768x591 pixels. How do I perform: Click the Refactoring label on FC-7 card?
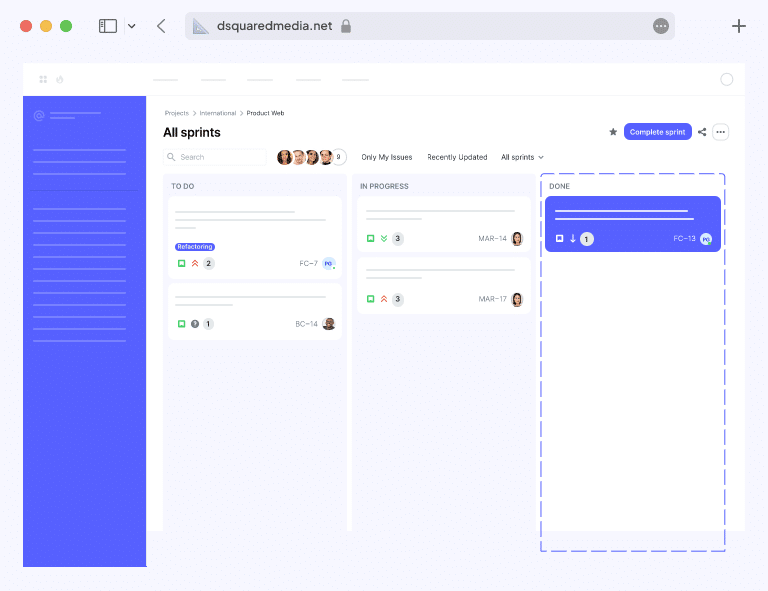(x=194, y=247)
